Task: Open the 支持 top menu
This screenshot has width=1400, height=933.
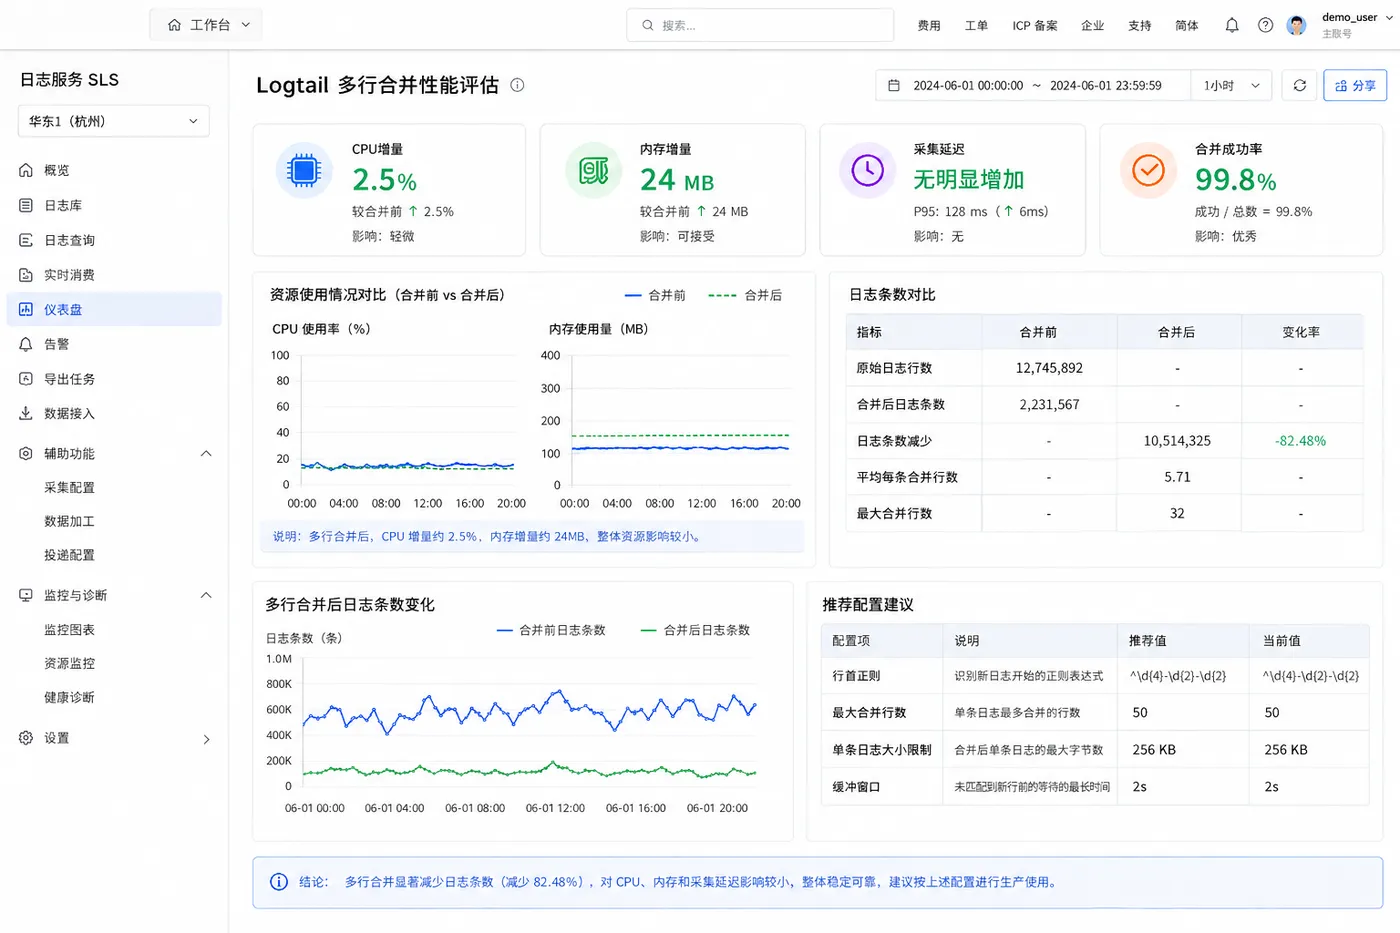Action: [1140, 26]
